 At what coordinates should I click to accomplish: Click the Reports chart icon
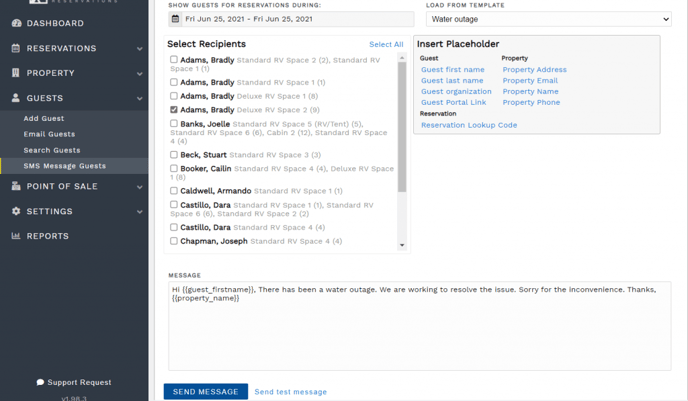click(x=16, y=236)
